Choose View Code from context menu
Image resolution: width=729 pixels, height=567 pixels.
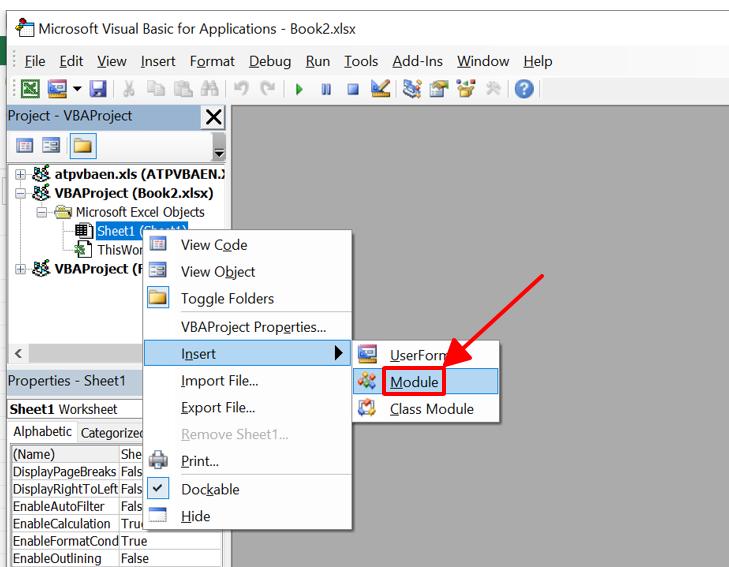tap(247, 245)
